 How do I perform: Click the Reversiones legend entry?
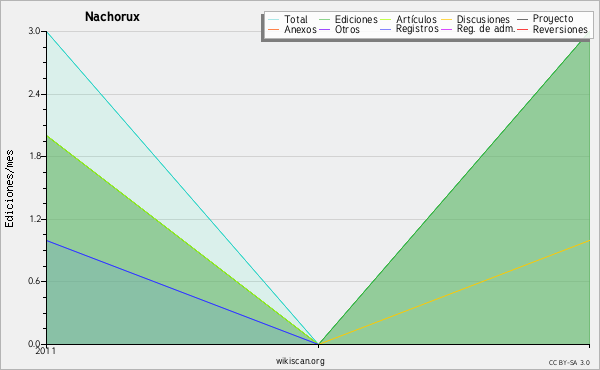tap(553, 29)
